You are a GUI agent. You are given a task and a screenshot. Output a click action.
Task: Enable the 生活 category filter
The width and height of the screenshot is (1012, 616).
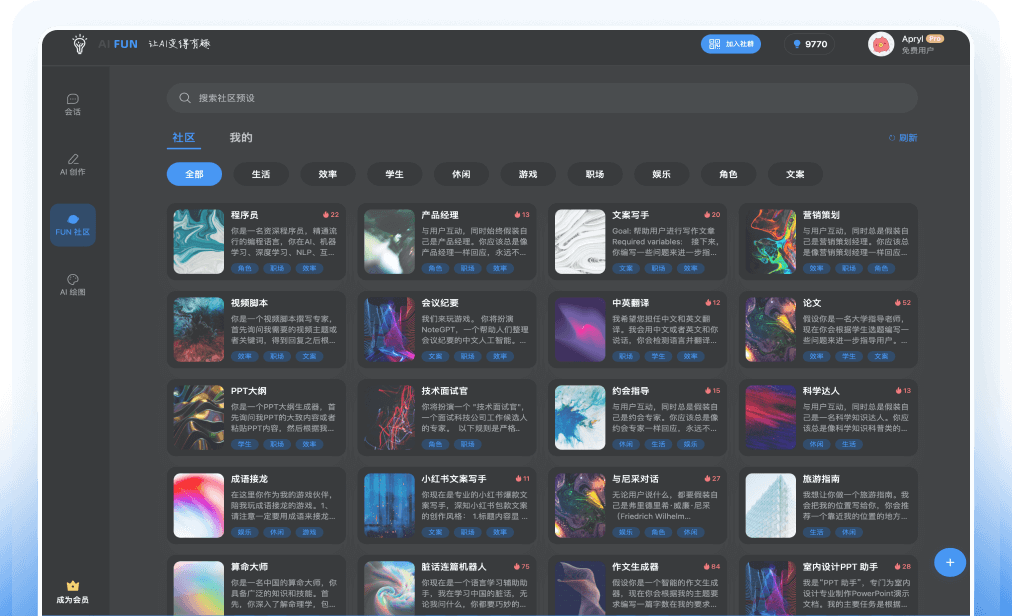(x=261, y=174)
